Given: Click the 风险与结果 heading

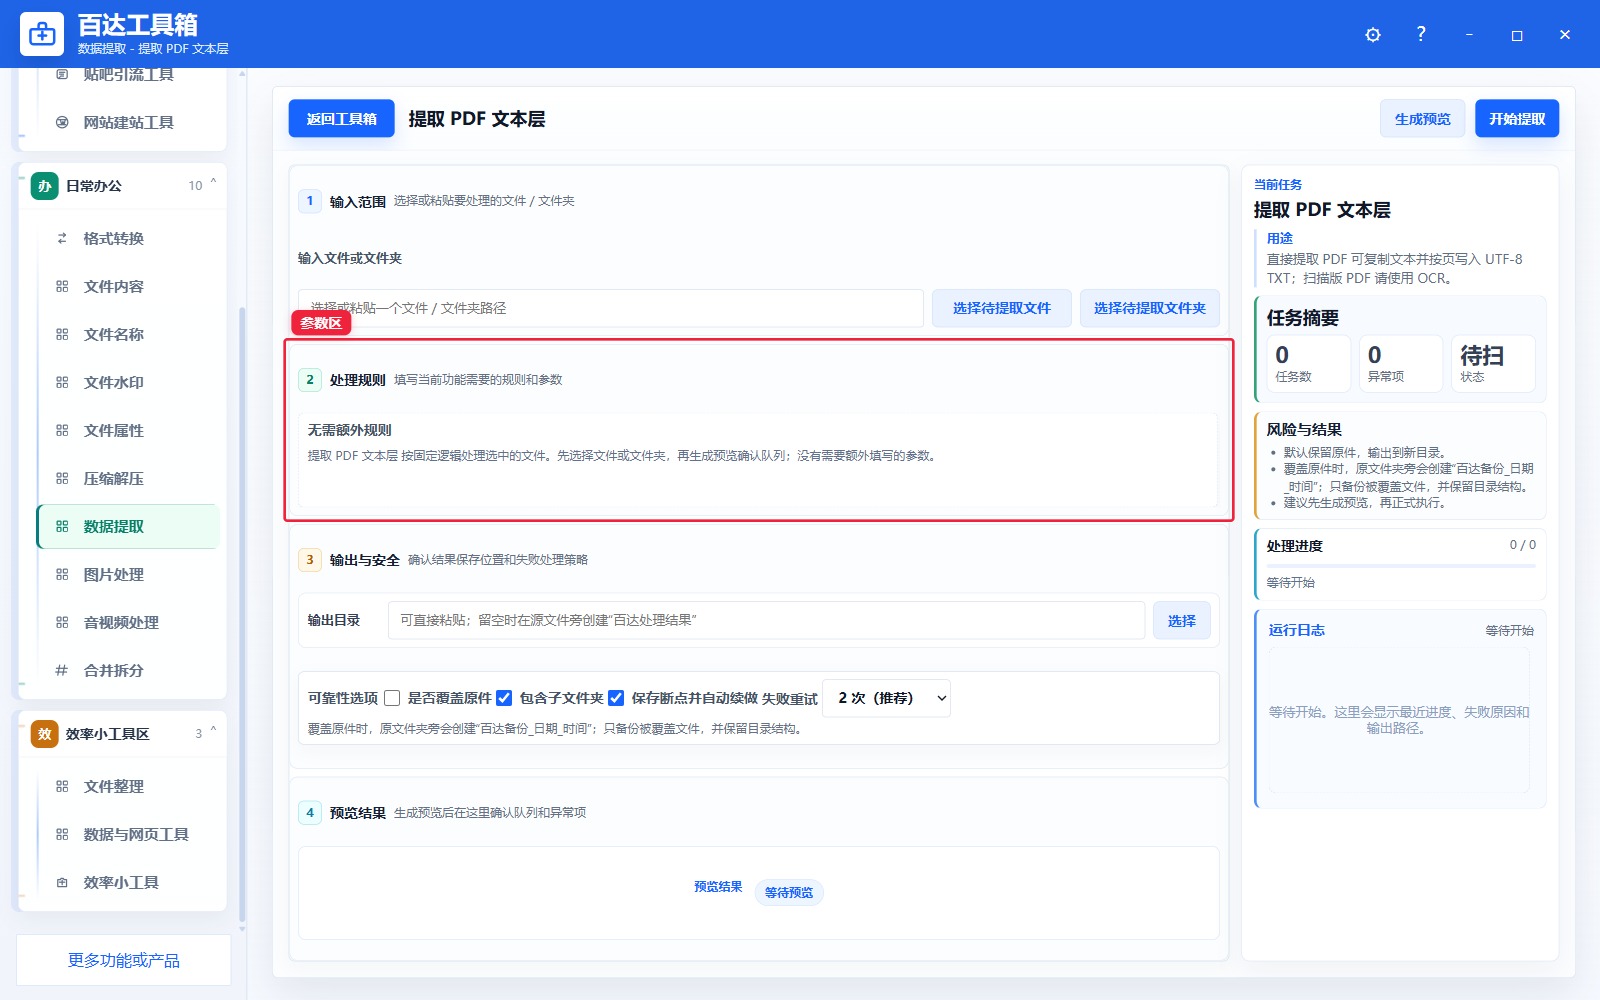Looking at the screenshot, I should [1304, 430].
